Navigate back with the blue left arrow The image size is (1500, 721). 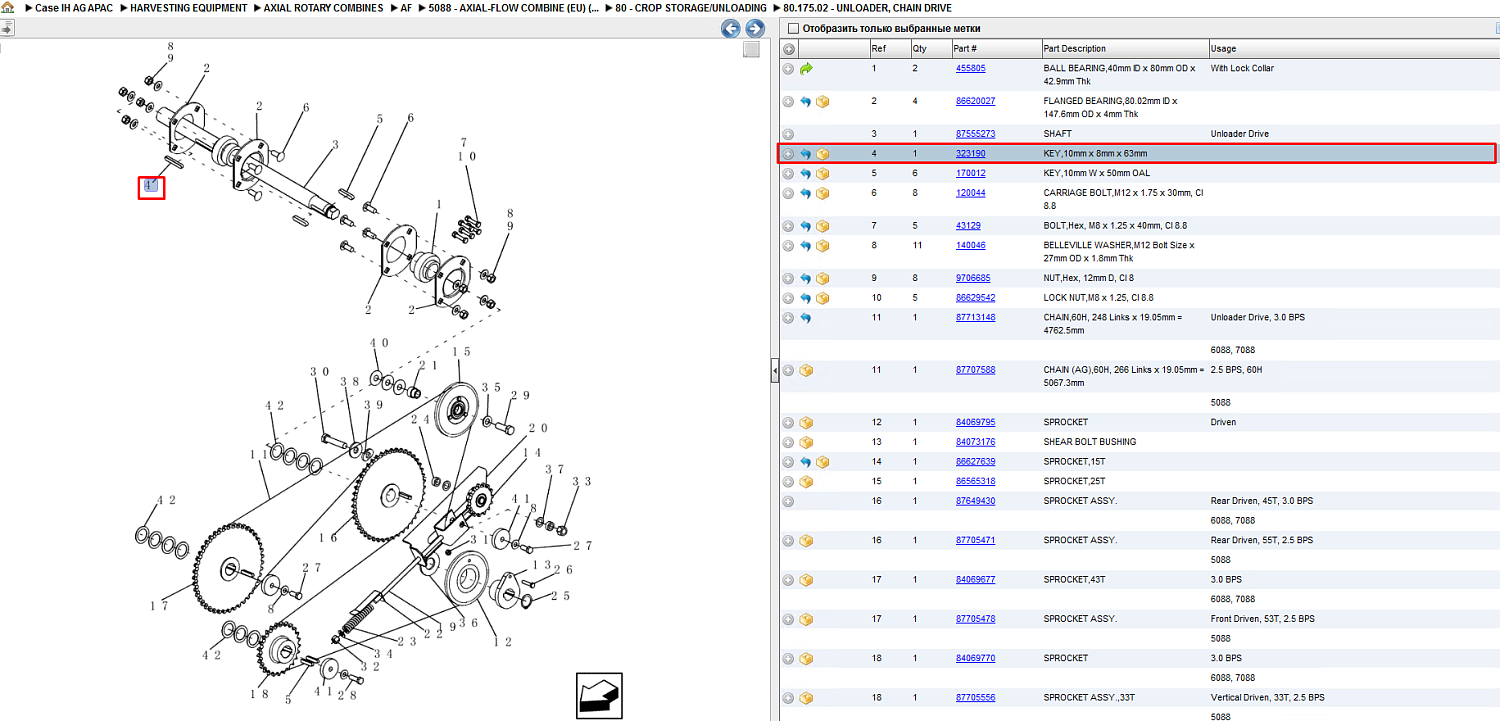click(x=731, y=28)
